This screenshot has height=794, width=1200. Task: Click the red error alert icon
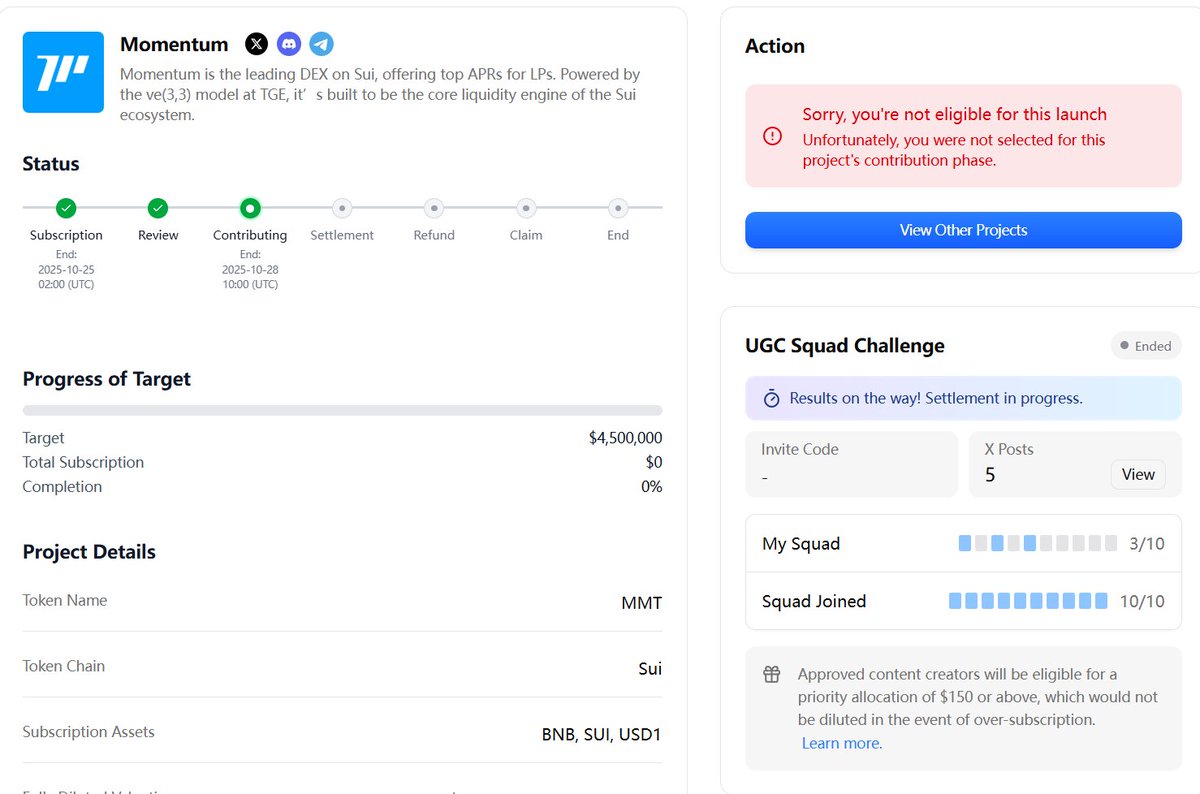(x=772, y=136)
